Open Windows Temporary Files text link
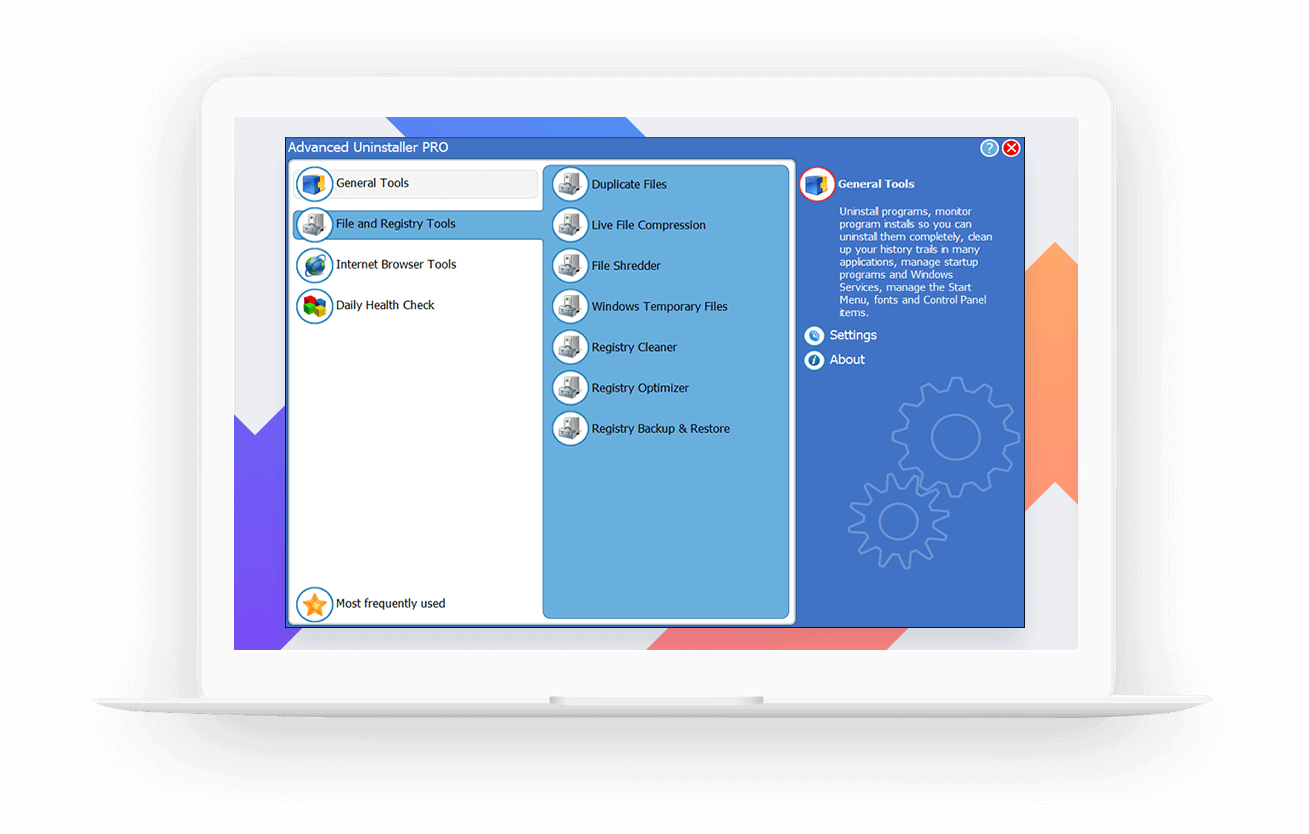The width and height of the screenshot is (1309, 834). coord(660,307)
